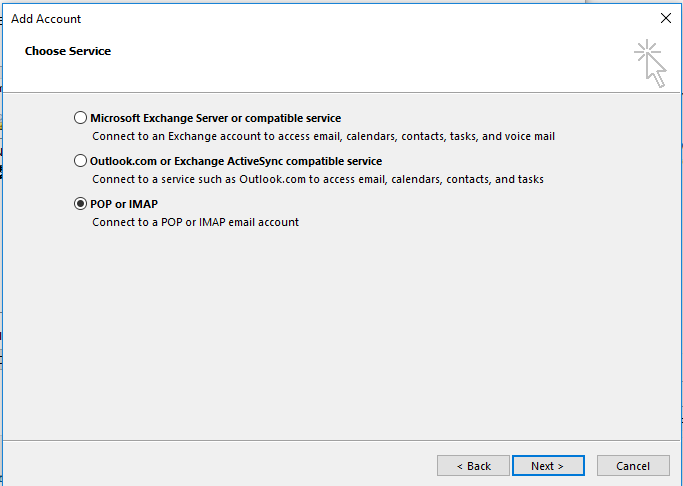Click the word 'tasks' in the Outlook.com description
Screen dimensions: 683x486
click(x=529, y=179)
